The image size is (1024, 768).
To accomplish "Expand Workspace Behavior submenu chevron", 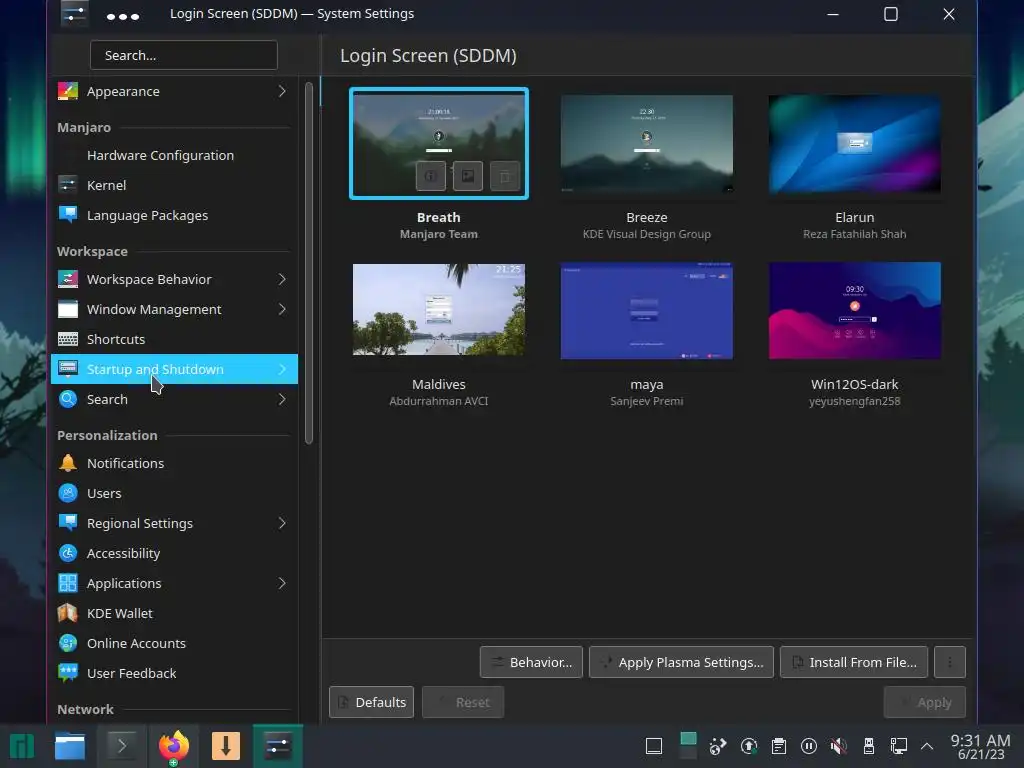I will pos(282,280).
